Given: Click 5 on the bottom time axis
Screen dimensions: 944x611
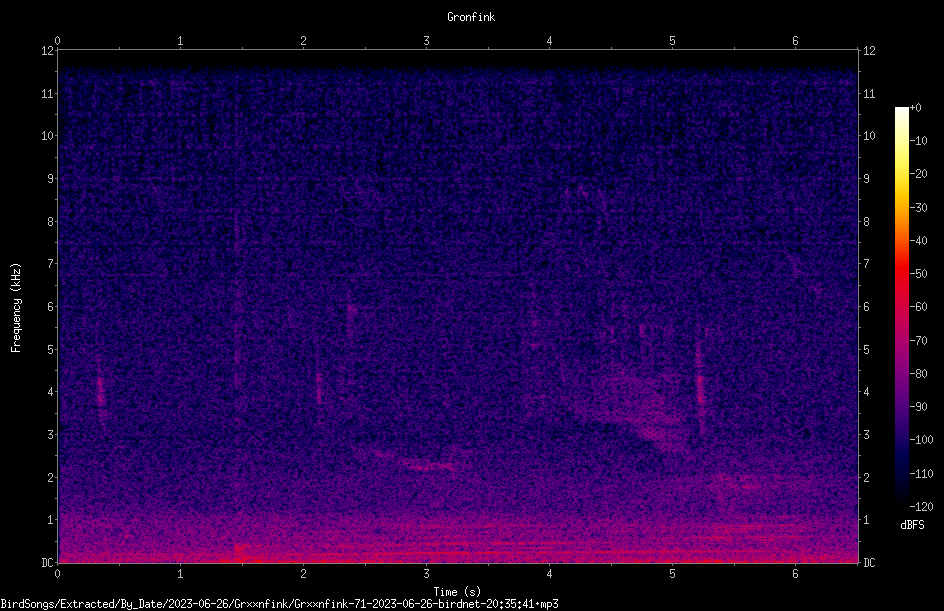Looking at the screenshot, I should coord(672,574).
